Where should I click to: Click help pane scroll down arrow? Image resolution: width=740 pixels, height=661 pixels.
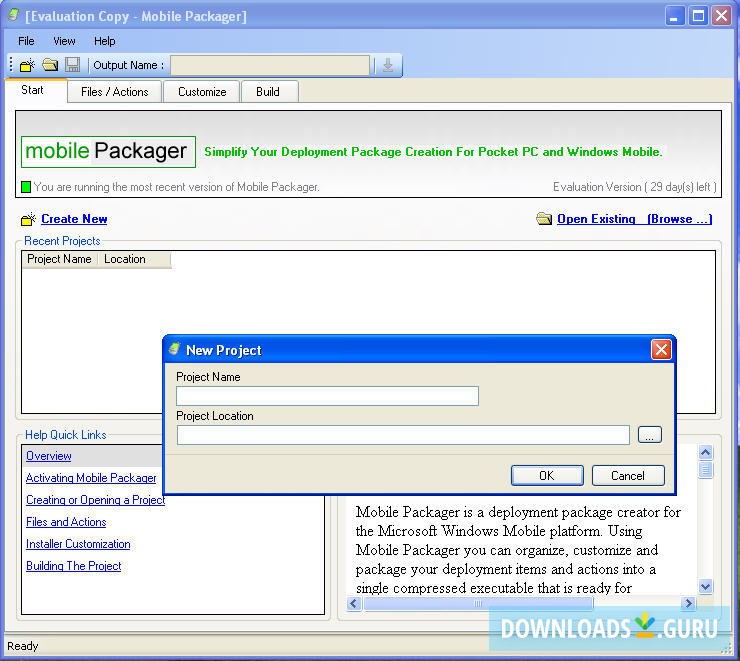tap(706, 587)
